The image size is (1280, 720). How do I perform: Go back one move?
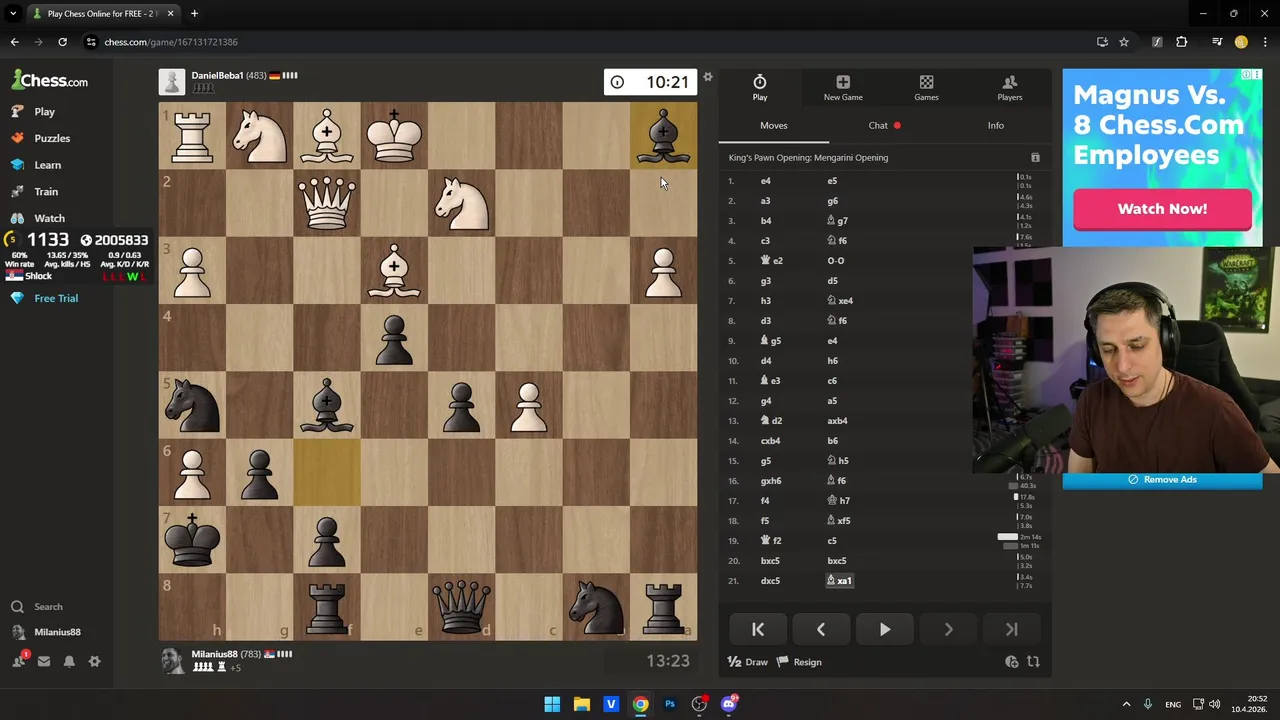coord(821,629)
